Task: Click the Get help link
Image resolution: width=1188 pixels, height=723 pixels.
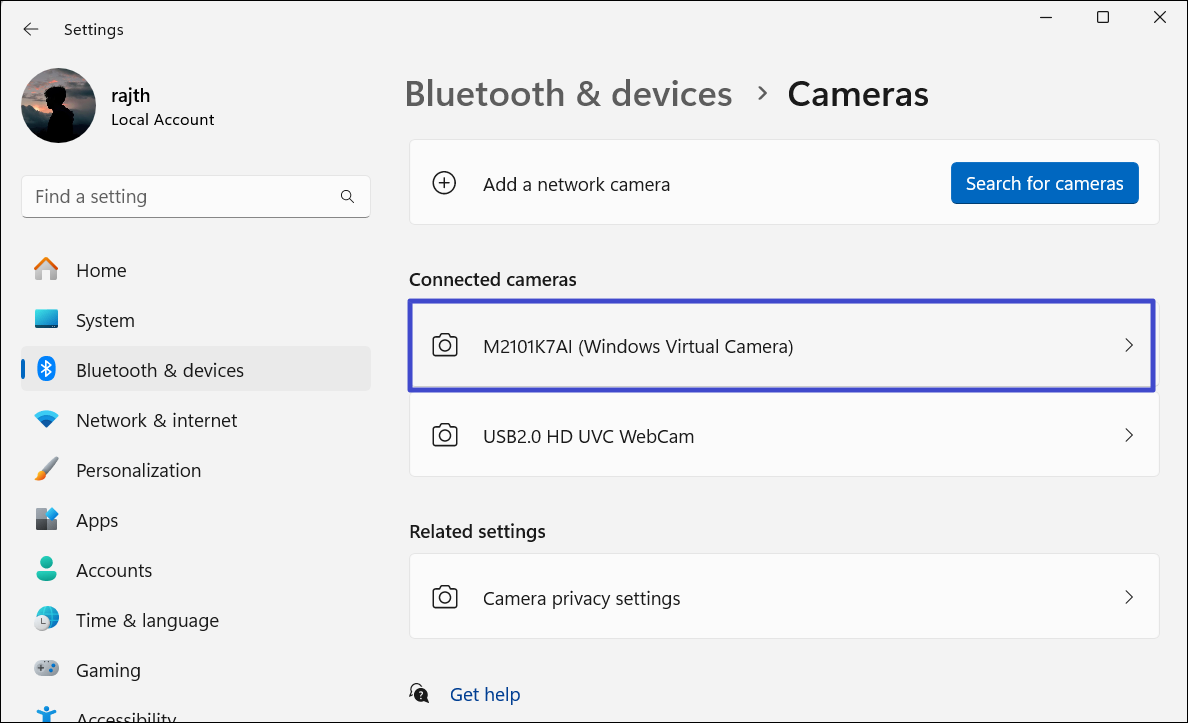Action: (485, 694)
